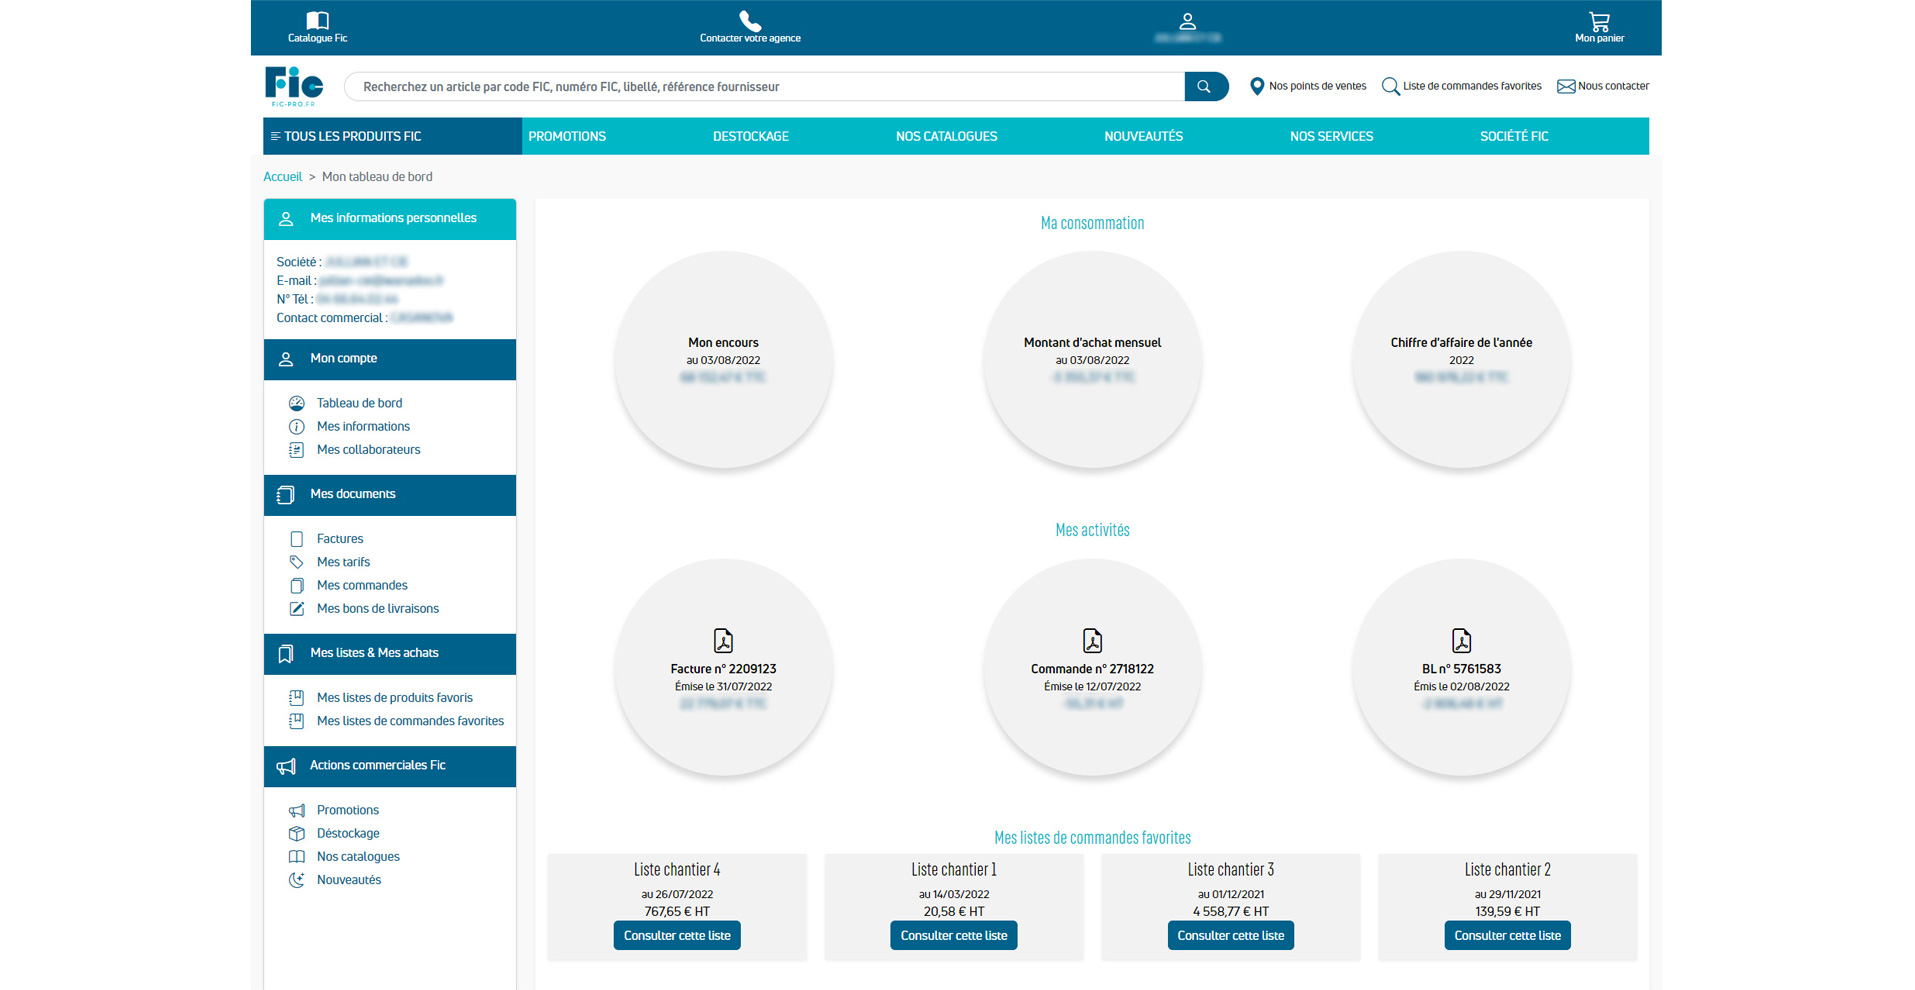
Task: Click Mes listes & Mes achats header
Action: [390, 654]
